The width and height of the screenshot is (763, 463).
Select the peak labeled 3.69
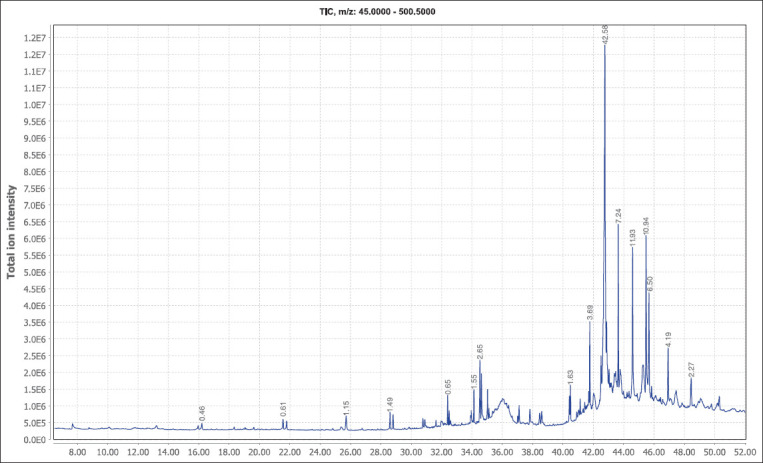point(590,313)
